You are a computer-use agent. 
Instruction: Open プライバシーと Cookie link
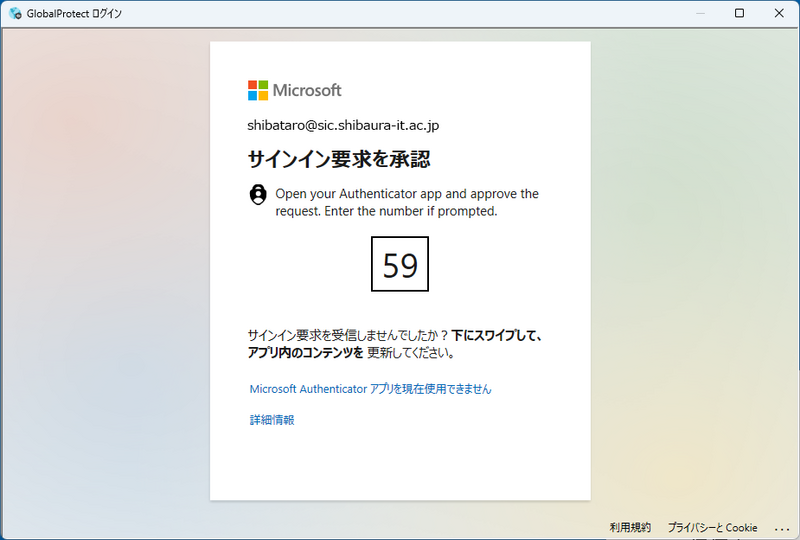[x=713, y=527]
